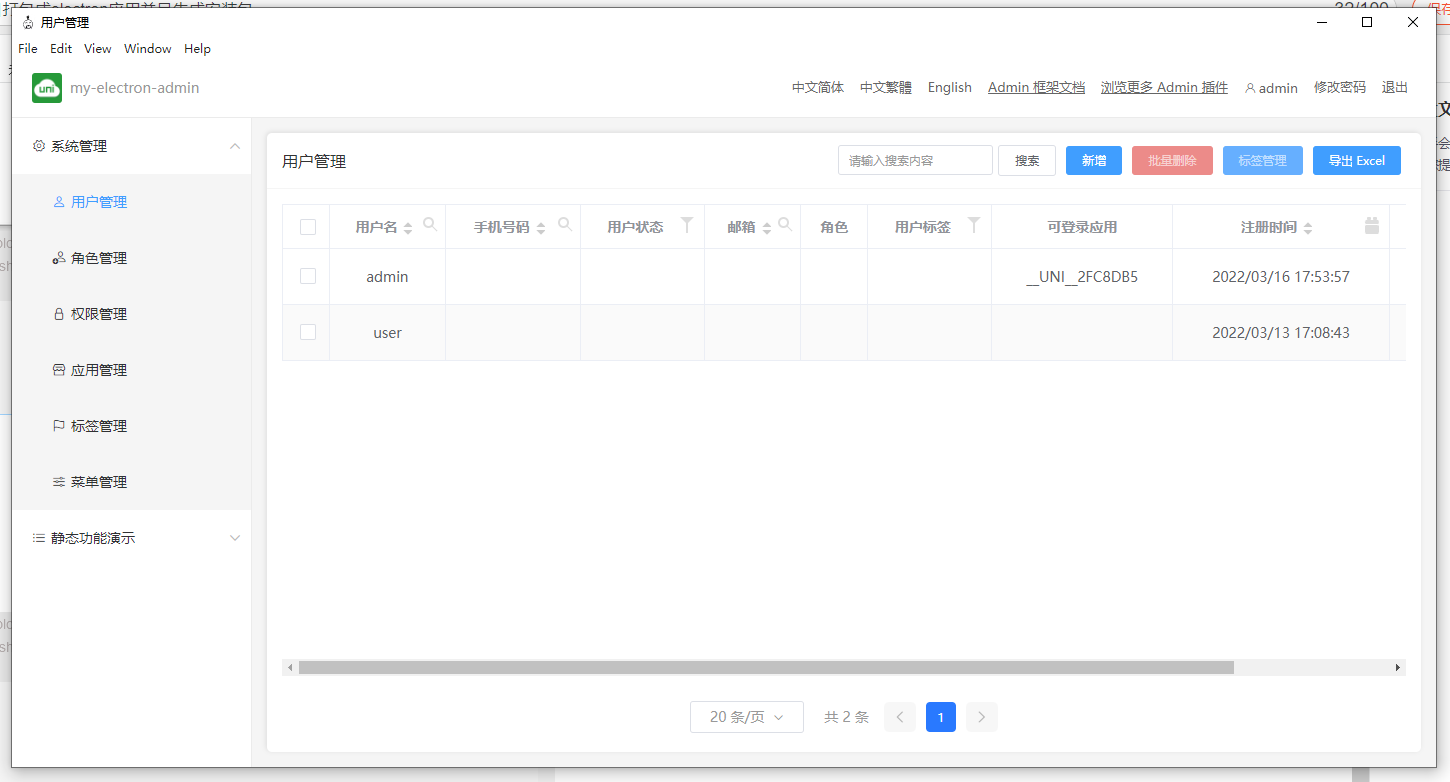The width and height of the screenshot is (1450, 782).
Task: Click the 导出 Excel button
Action: [1356, 160]
